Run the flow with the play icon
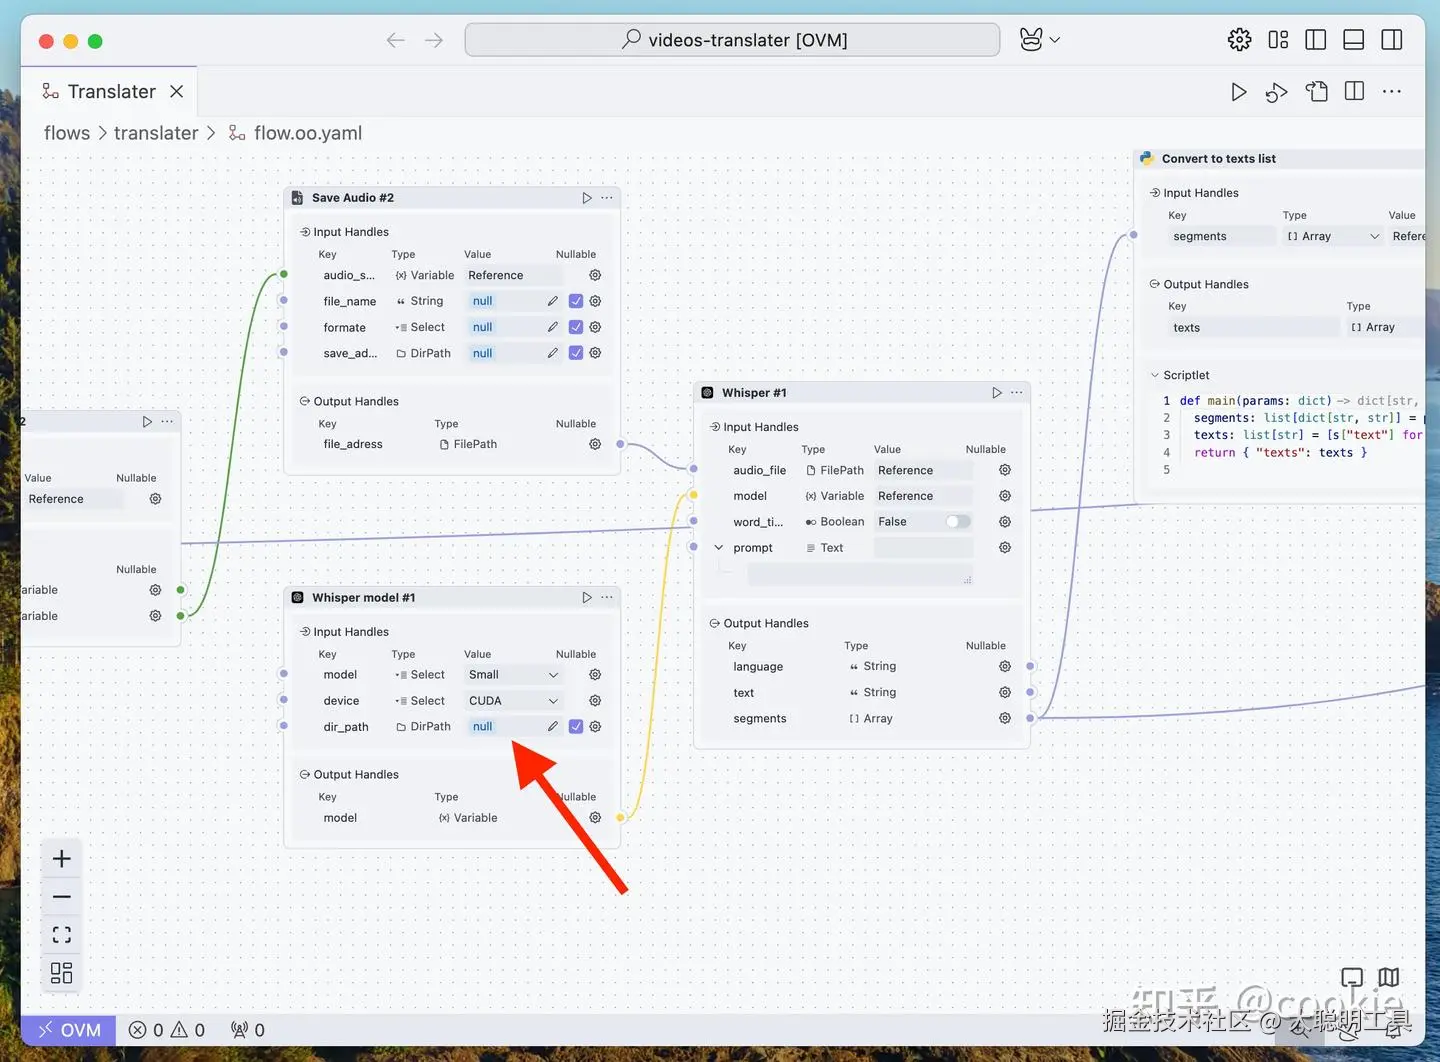The width and height of the screenshot is (1440, 1062). [x=1238, y=92]
